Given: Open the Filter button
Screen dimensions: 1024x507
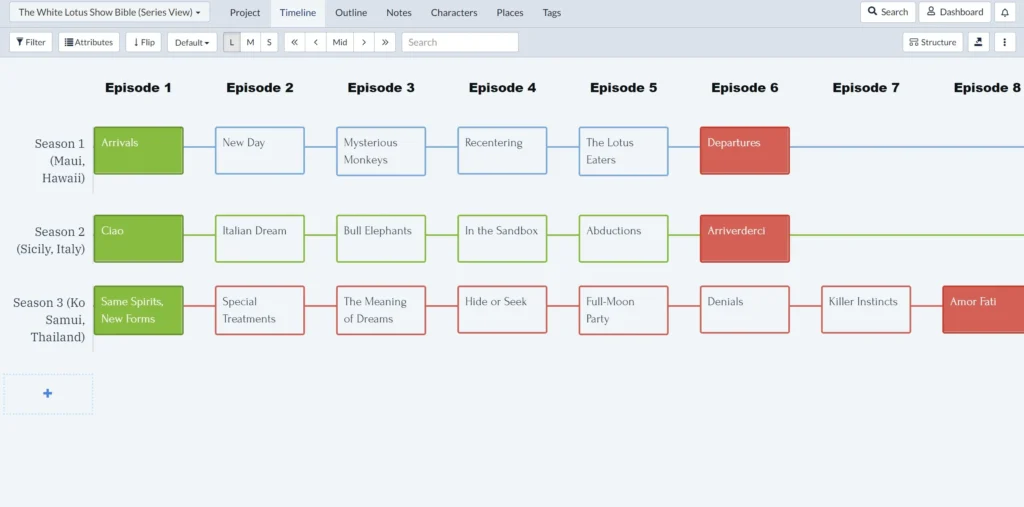Looking at the screenshot, I should [x=31, y=42].
